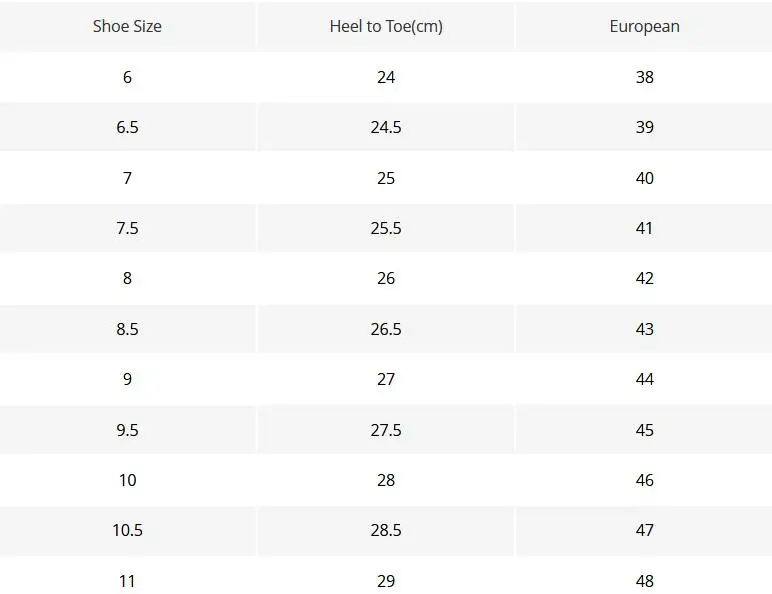Click European size 43 cell

pos(644,329)
